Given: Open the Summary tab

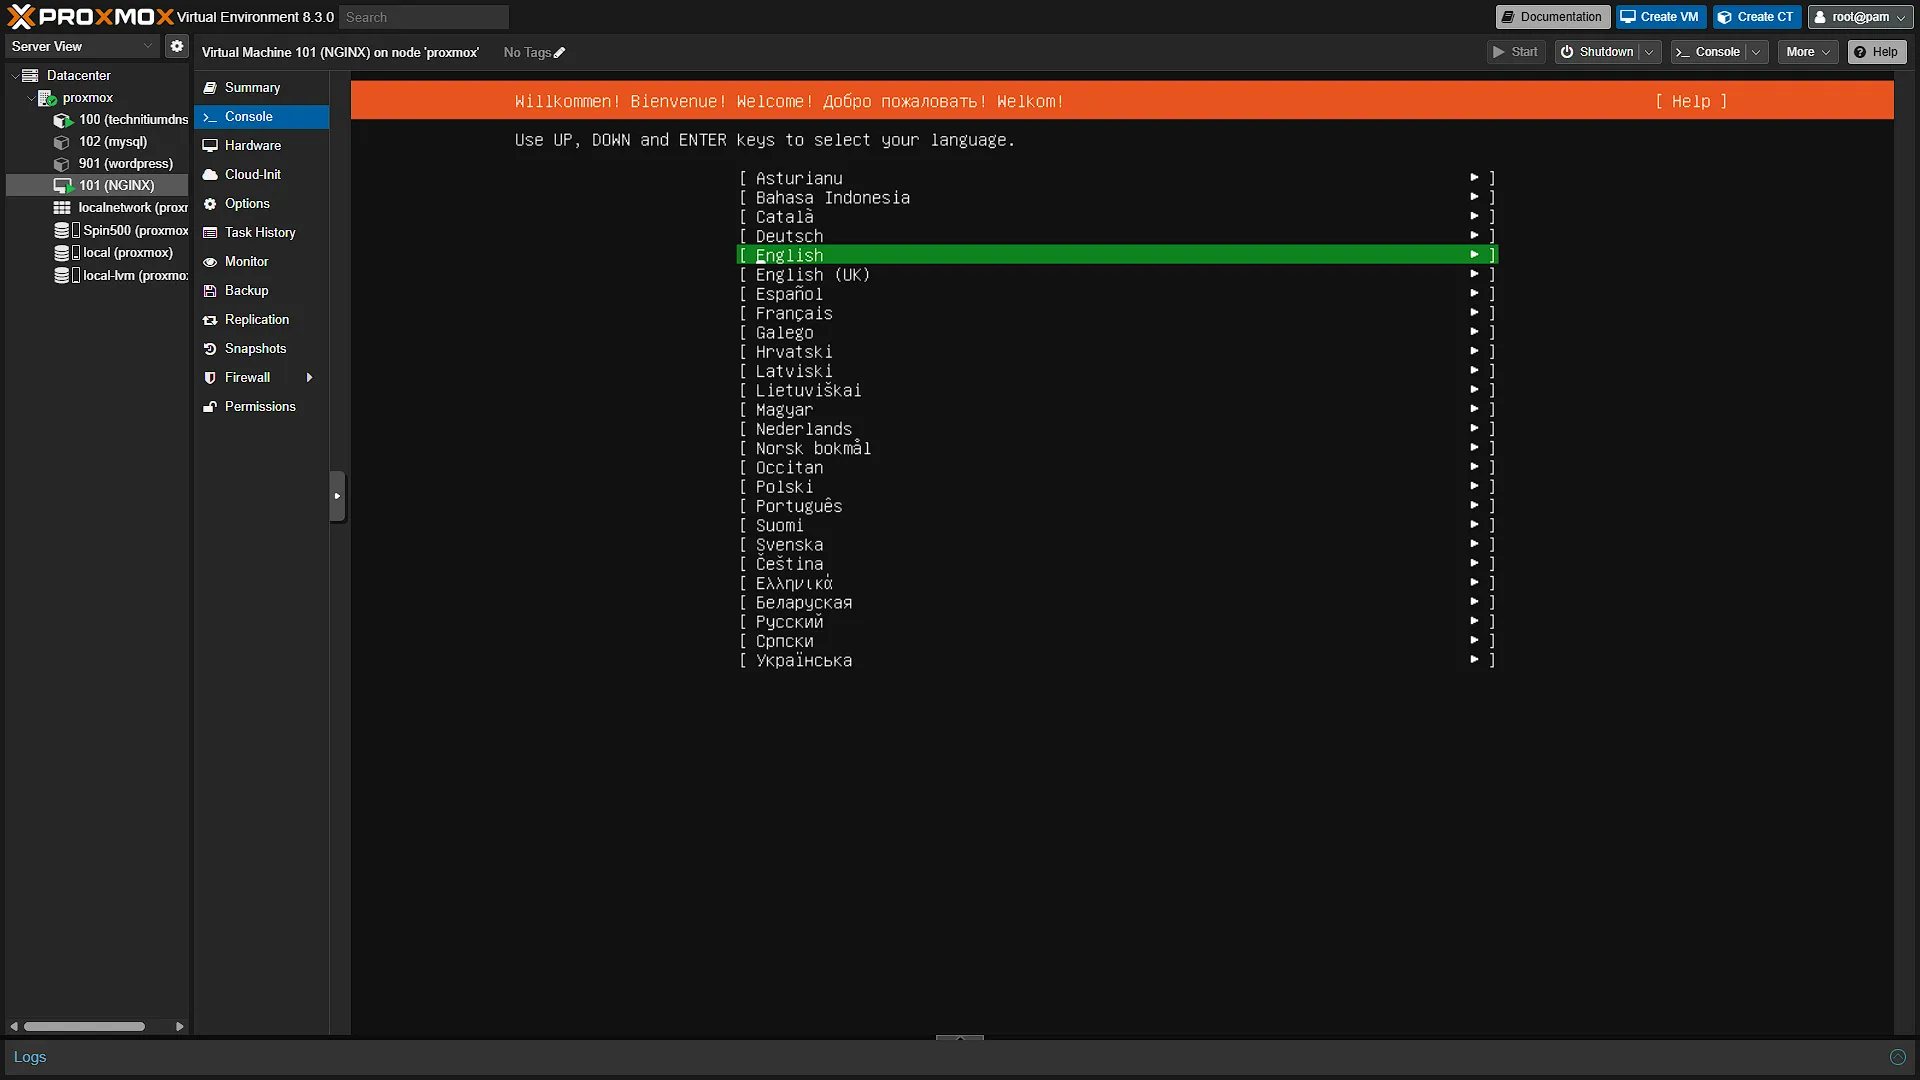Looking at the screenshot, I should pos(262,88).
